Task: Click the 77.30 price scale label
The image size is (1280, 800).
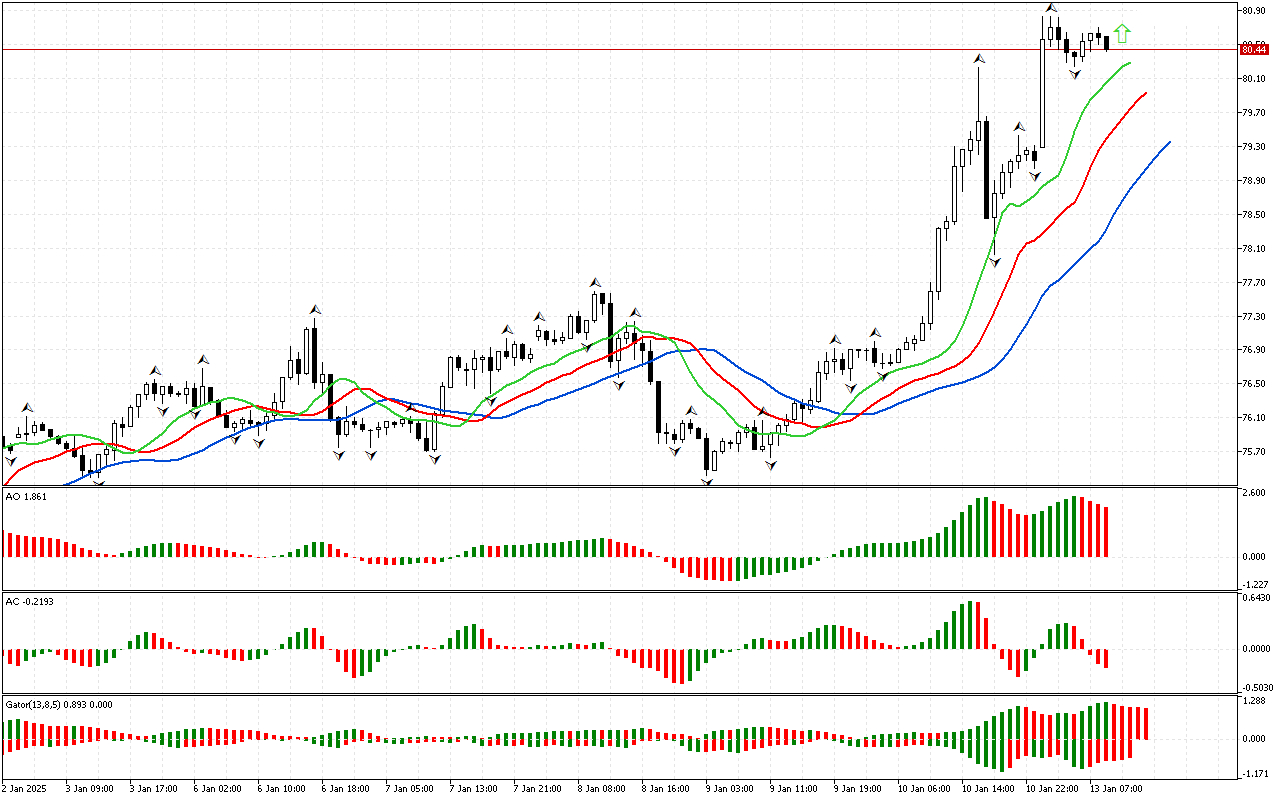Action: coord(1253,317)
